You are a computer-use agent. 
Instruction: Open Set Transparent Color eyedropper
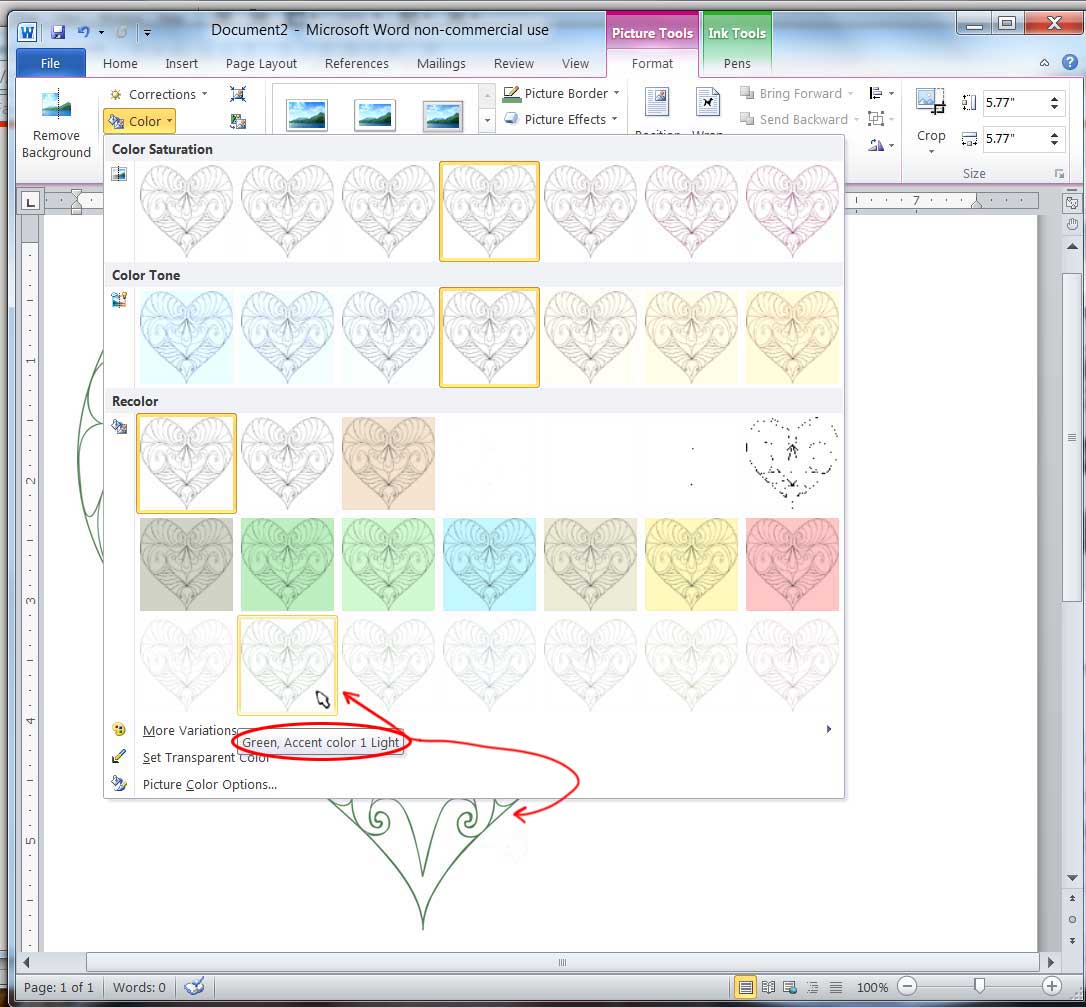119,757
